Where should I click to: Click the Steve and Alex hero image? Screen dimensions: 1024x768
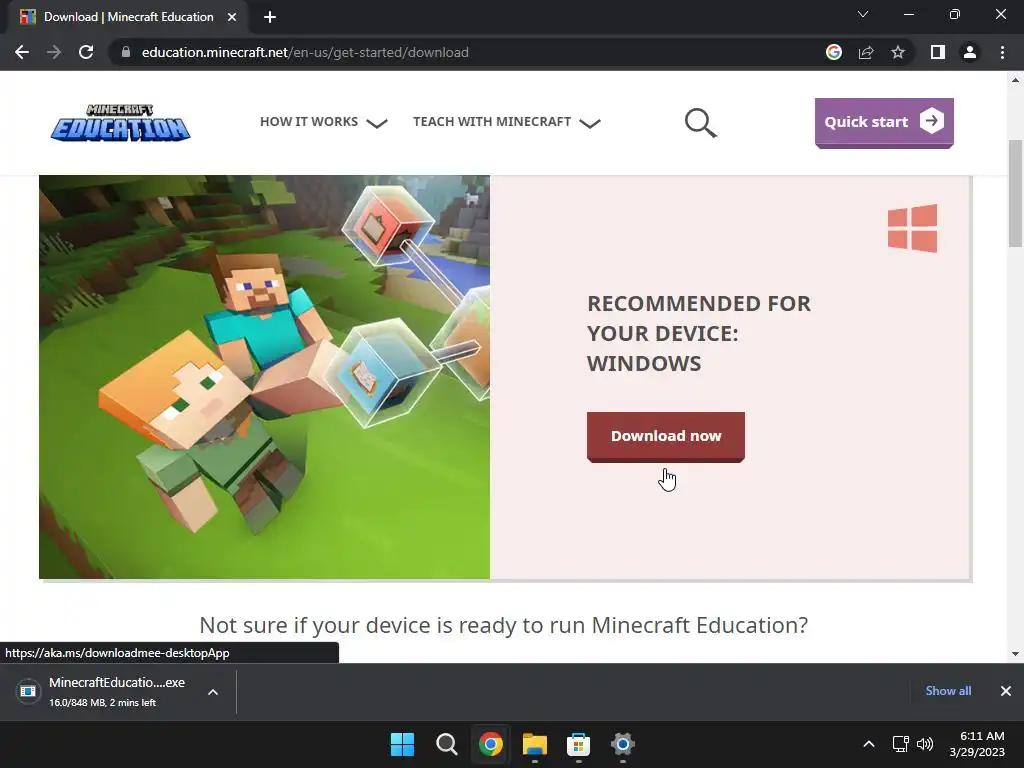coord(264,377)
